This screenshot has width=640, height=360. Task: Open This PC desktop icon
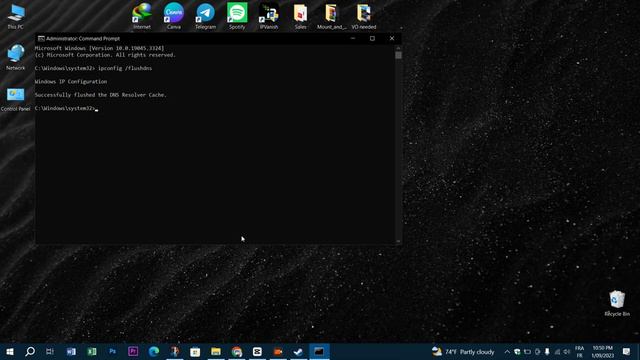(x=16, y=16)
